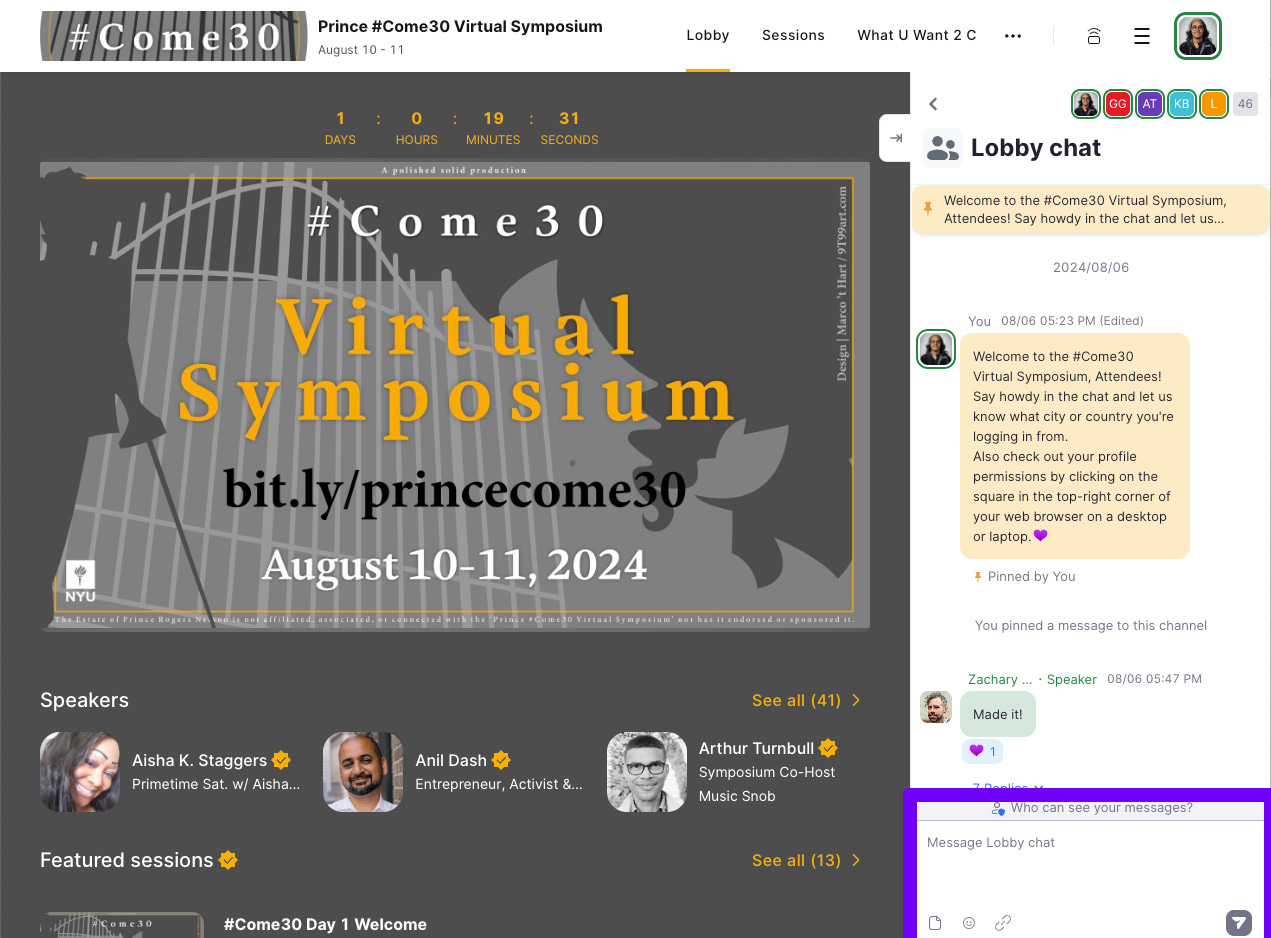Screen dimensions: 1271x938
Task: Click the verified badge next to Arthur Turnbull
Action: pyautogui.click(x=828, y=747)
